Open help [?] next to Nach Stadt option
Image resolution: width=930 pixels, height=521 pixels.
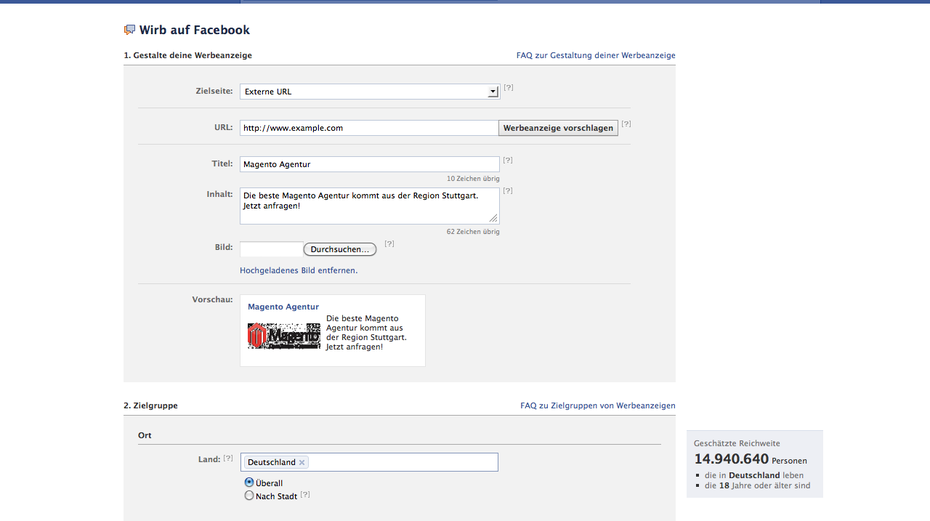[305, 494]
